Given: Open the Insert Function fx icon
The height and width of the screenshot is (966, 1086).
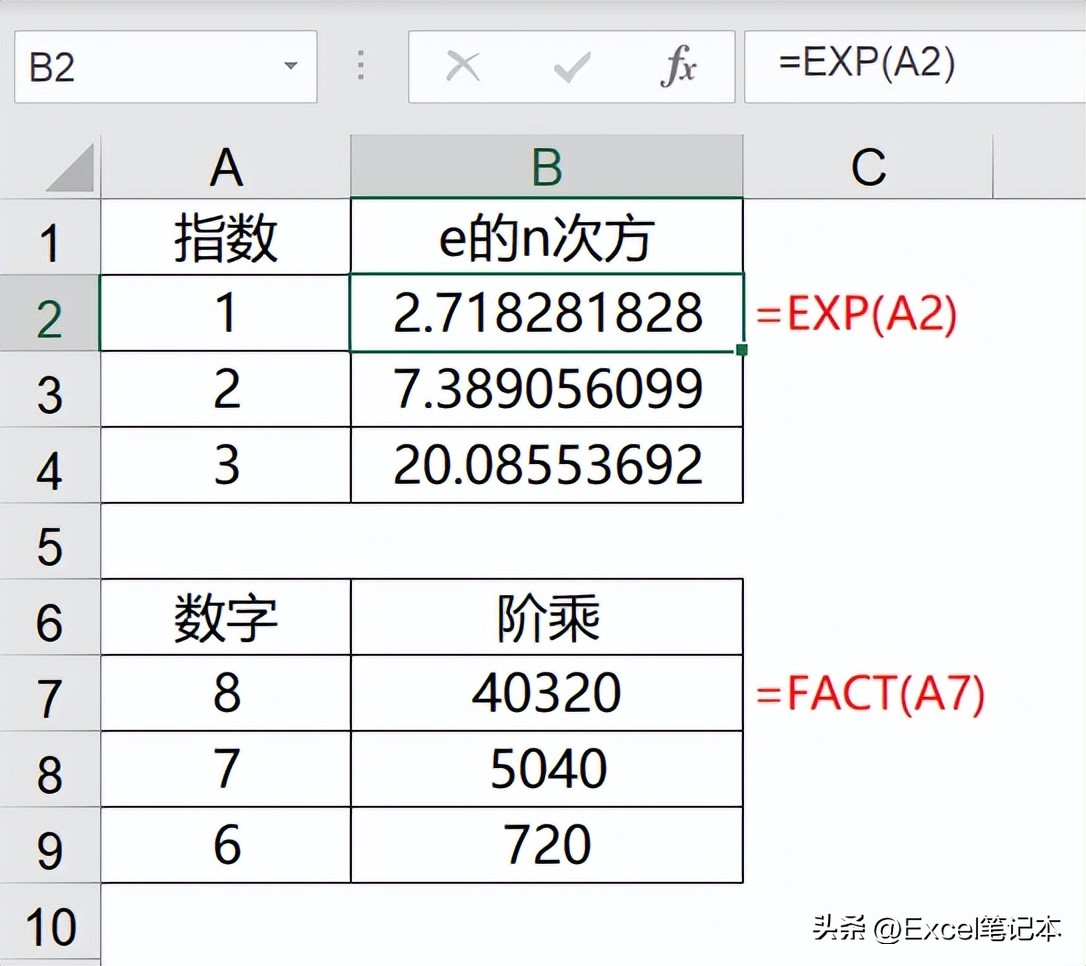Looking at the screenshot, I should 678,66.
